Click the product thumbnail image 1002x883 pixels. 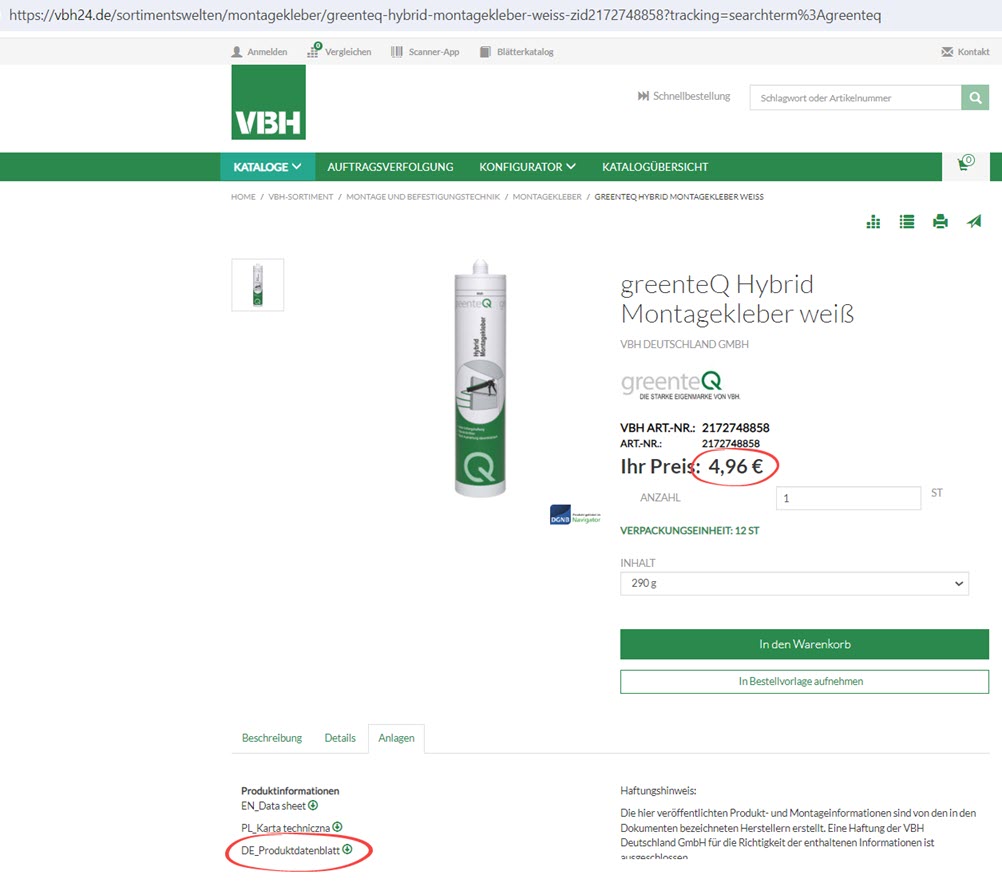coord(258,285)
